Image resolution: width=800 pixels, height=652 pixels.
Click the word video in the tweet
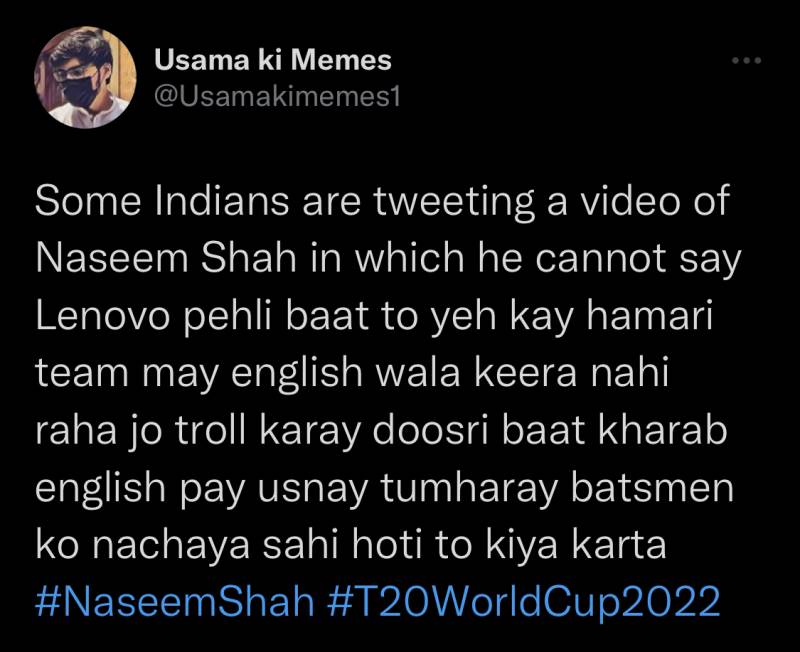click(631, 201)
